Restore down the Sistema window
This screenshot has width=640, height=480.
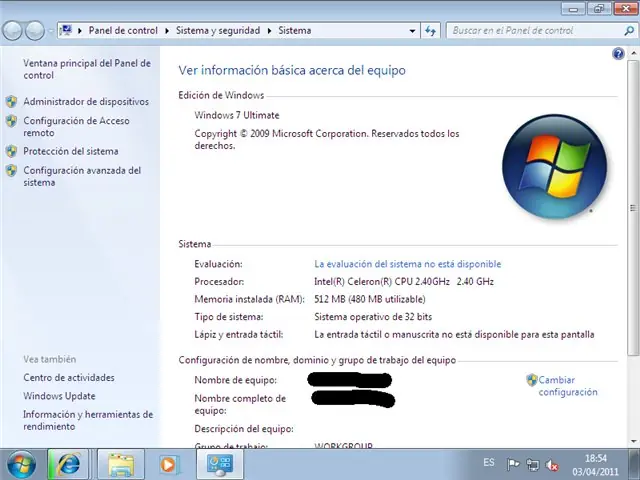tap(599, 9)
